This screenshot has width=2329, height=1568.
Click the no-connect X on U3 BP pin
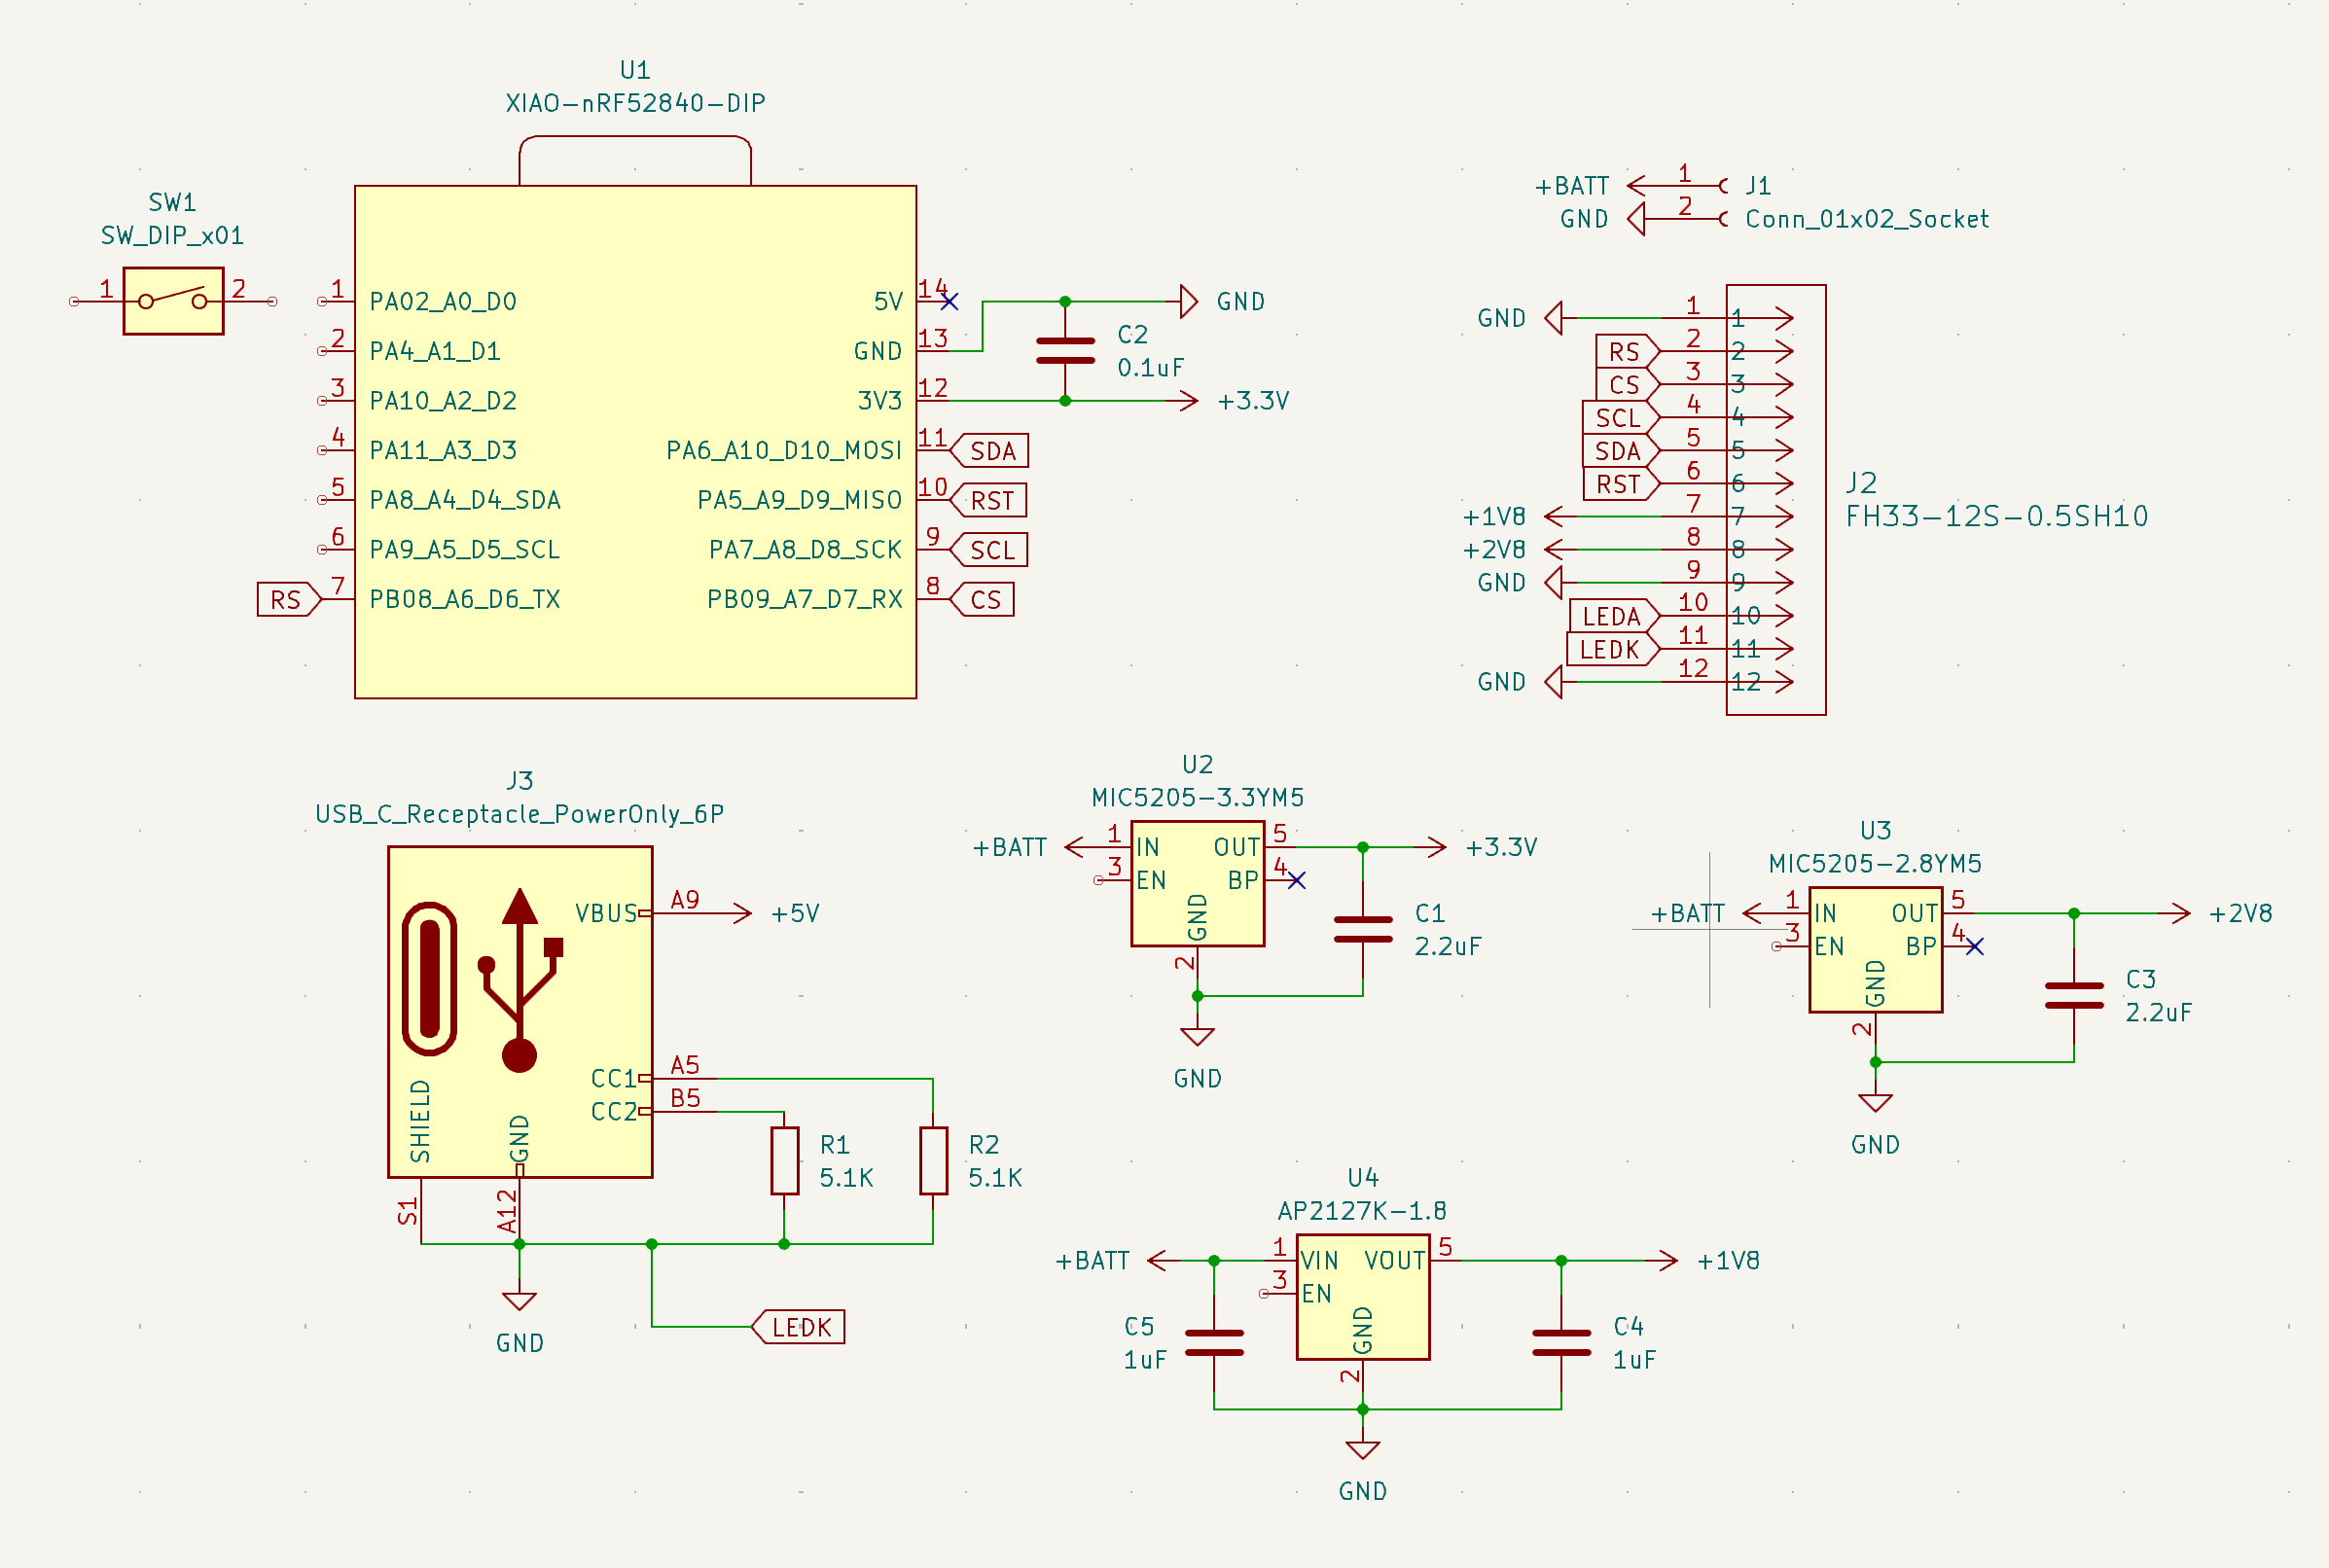[1974, 946]
